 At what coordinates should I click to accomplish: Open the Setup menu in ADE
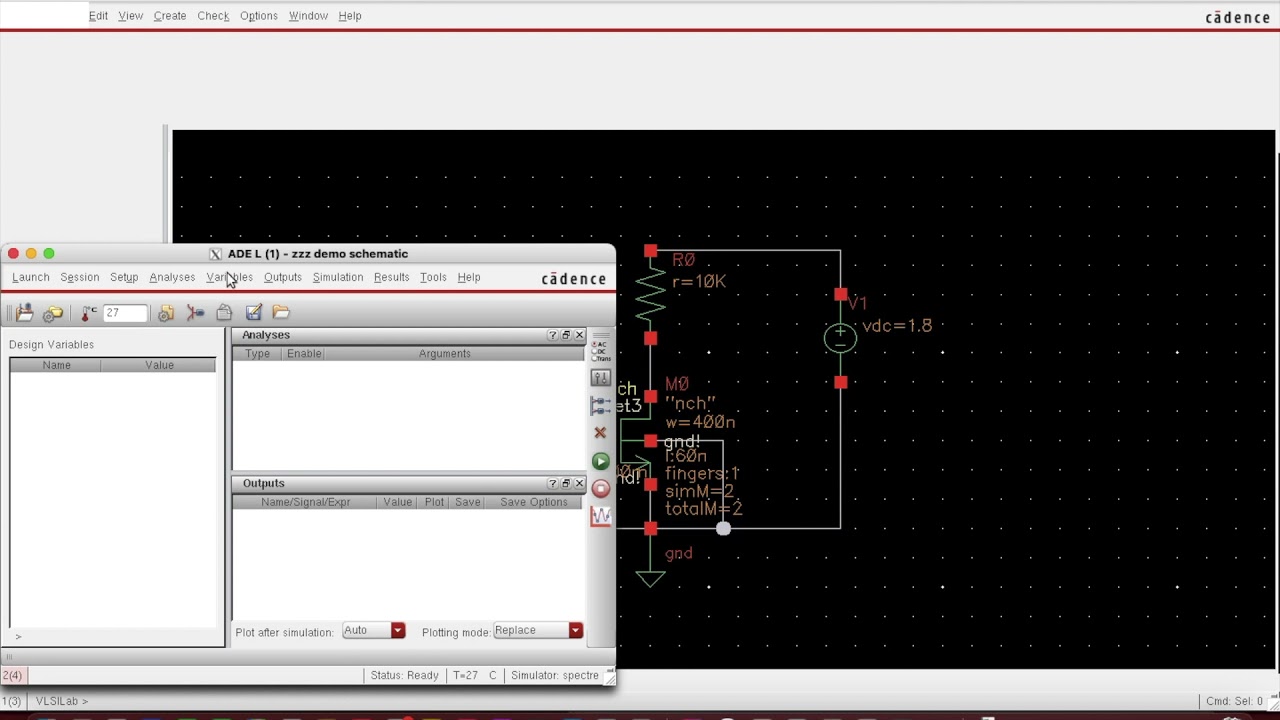[x=124, y=277]
